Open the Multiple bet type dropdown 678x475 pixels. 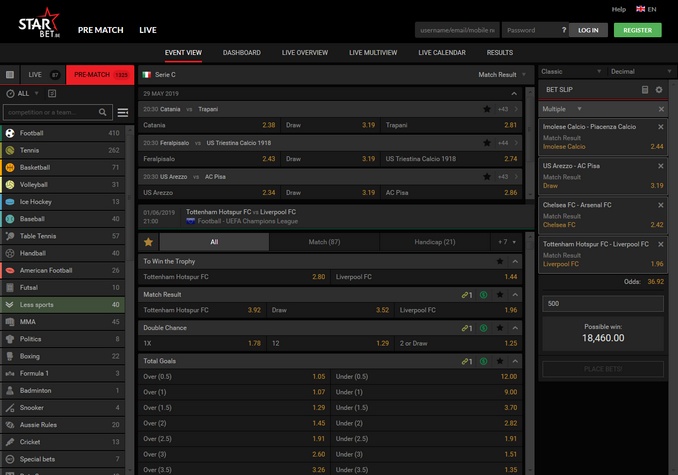click(562, 109)
